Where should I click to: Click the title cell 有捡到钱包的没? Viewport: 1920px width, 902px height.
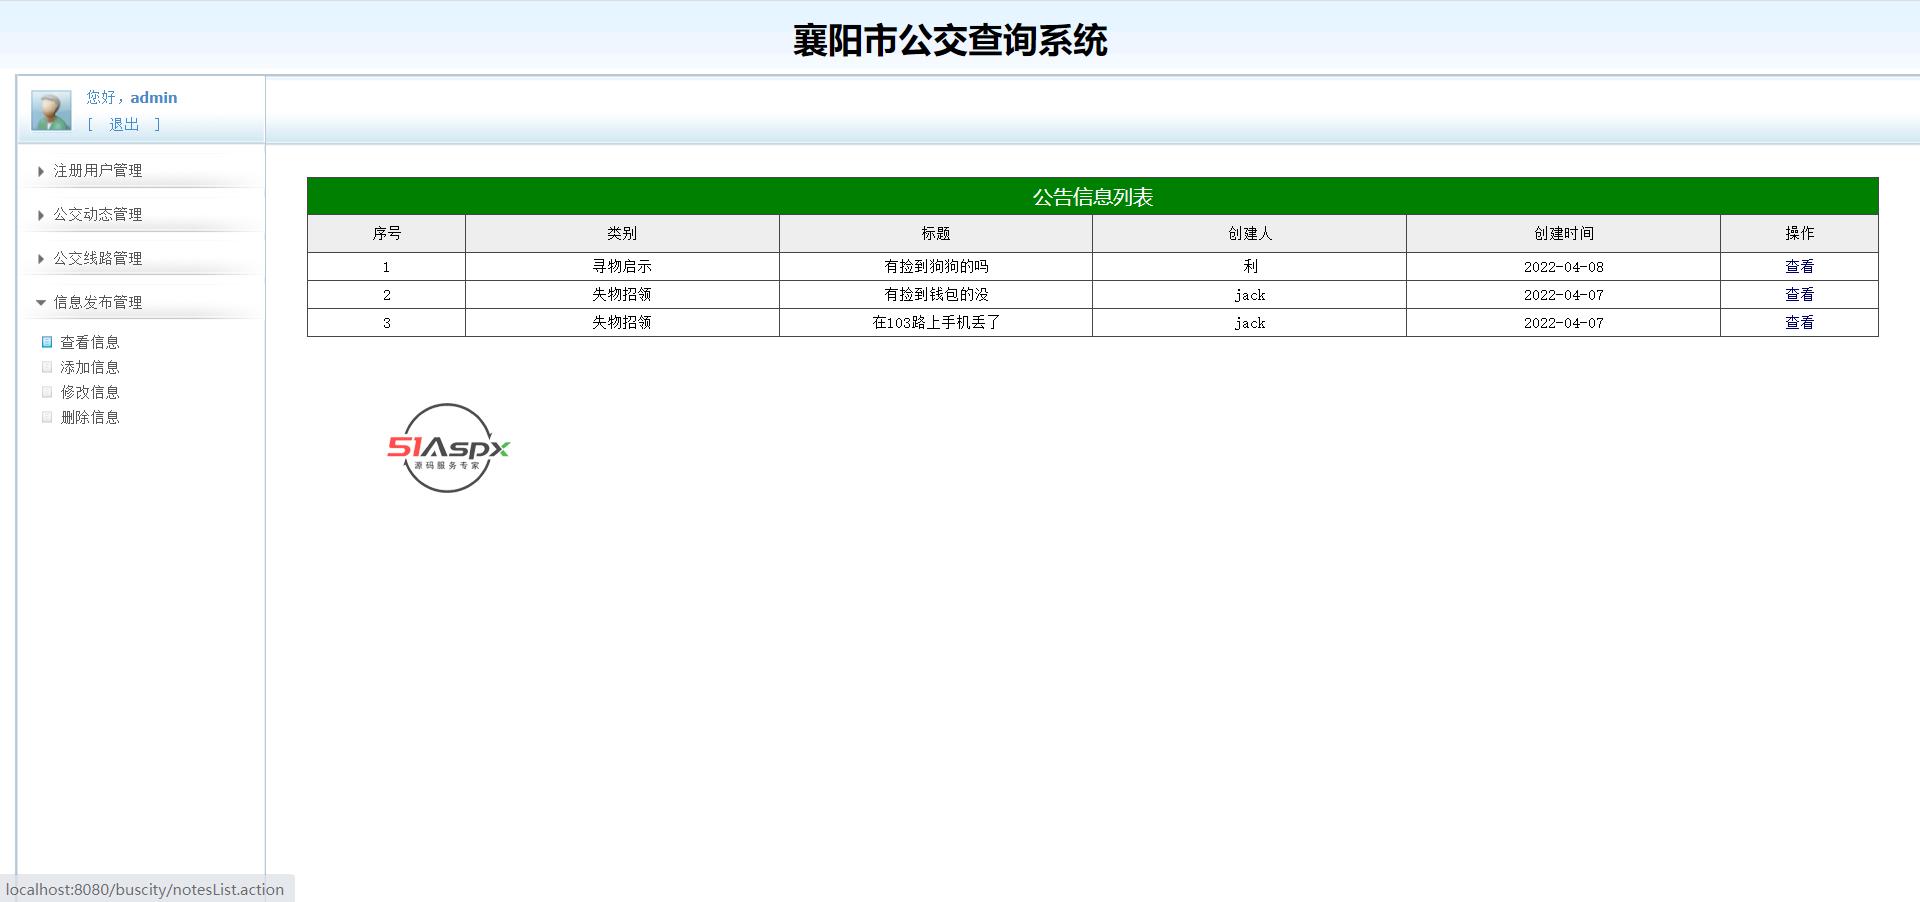pyautogui.click(x=936, y=295)
